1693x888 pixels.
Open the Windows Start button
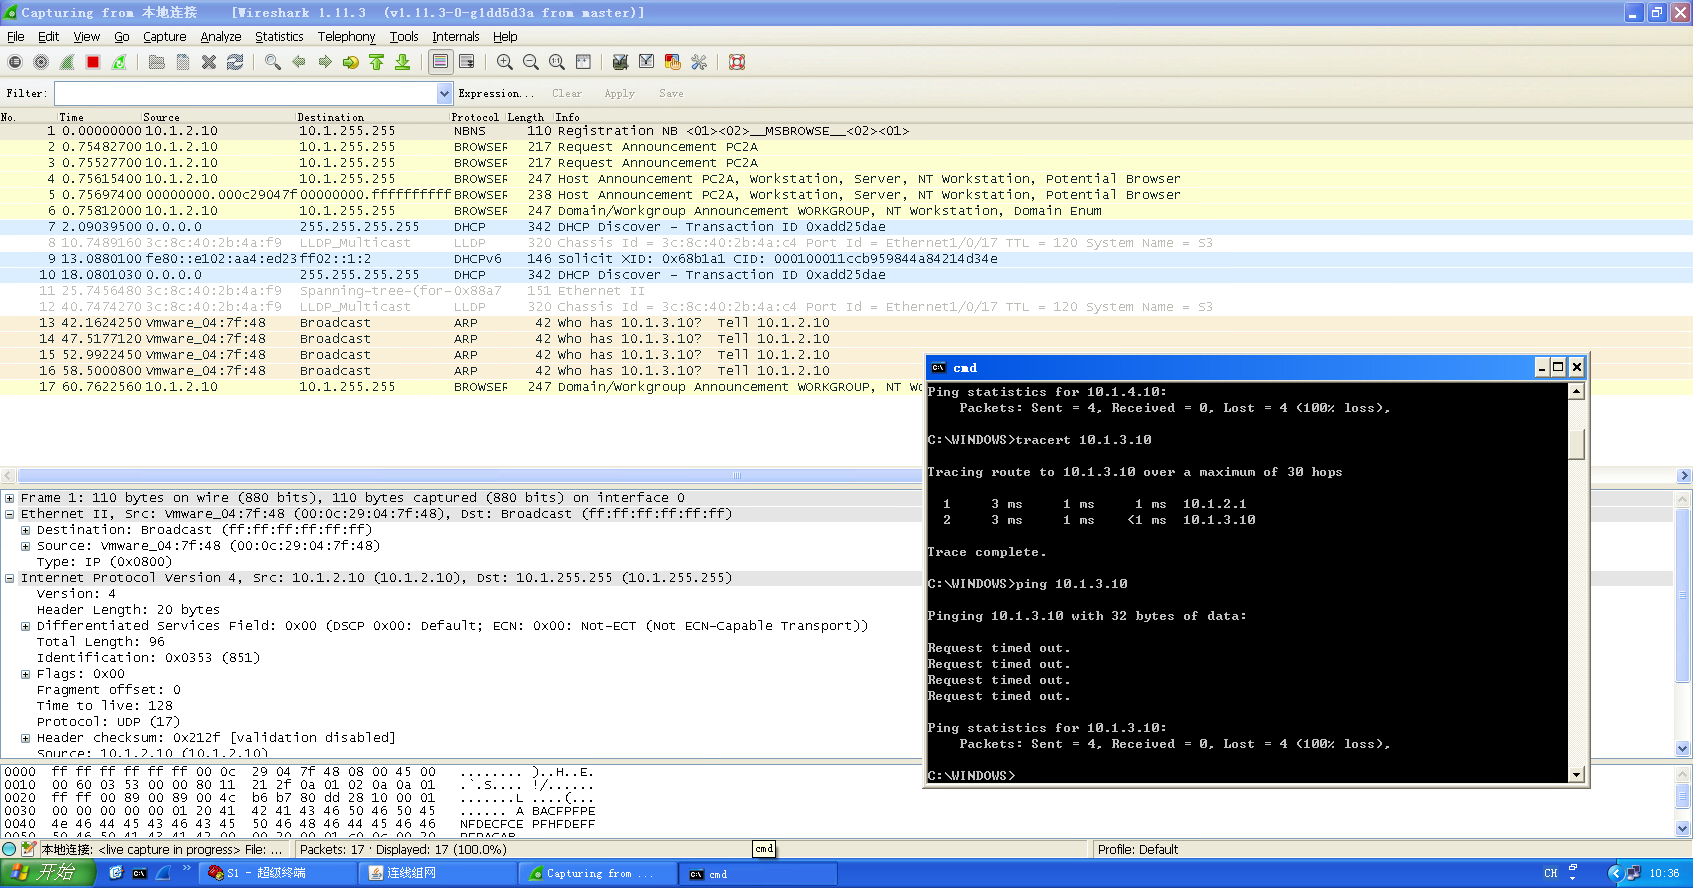pos(47,873)
